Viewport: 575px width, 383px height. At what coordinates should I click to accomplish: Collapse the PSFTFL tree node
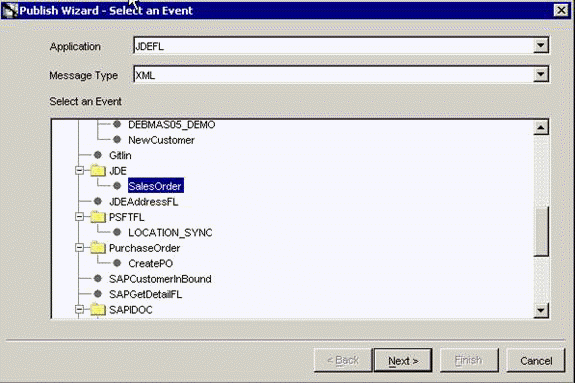79,217
